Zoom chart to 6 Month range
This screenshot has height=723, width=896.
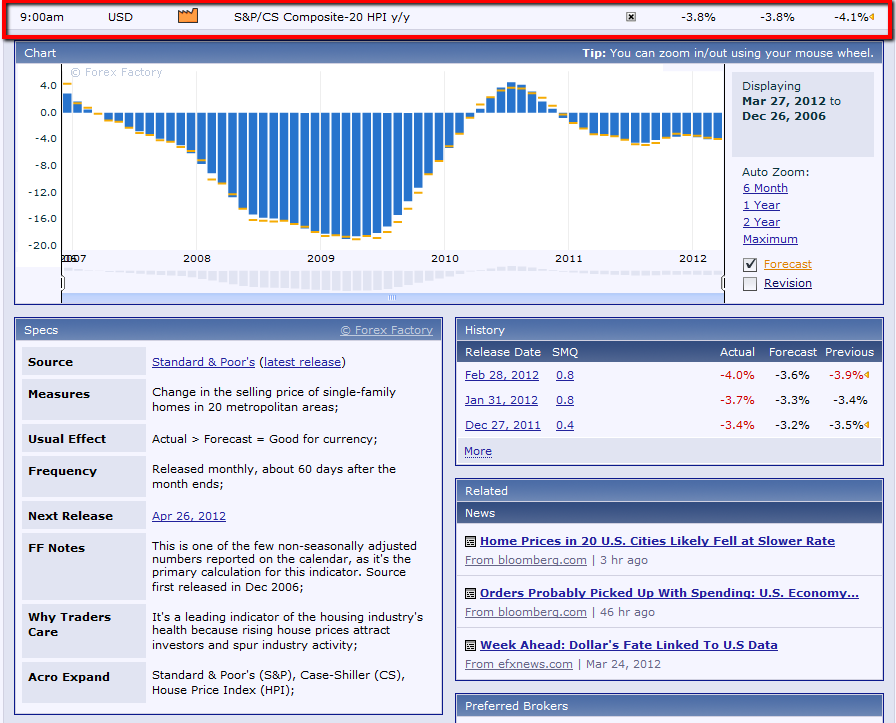pos(765,188)
